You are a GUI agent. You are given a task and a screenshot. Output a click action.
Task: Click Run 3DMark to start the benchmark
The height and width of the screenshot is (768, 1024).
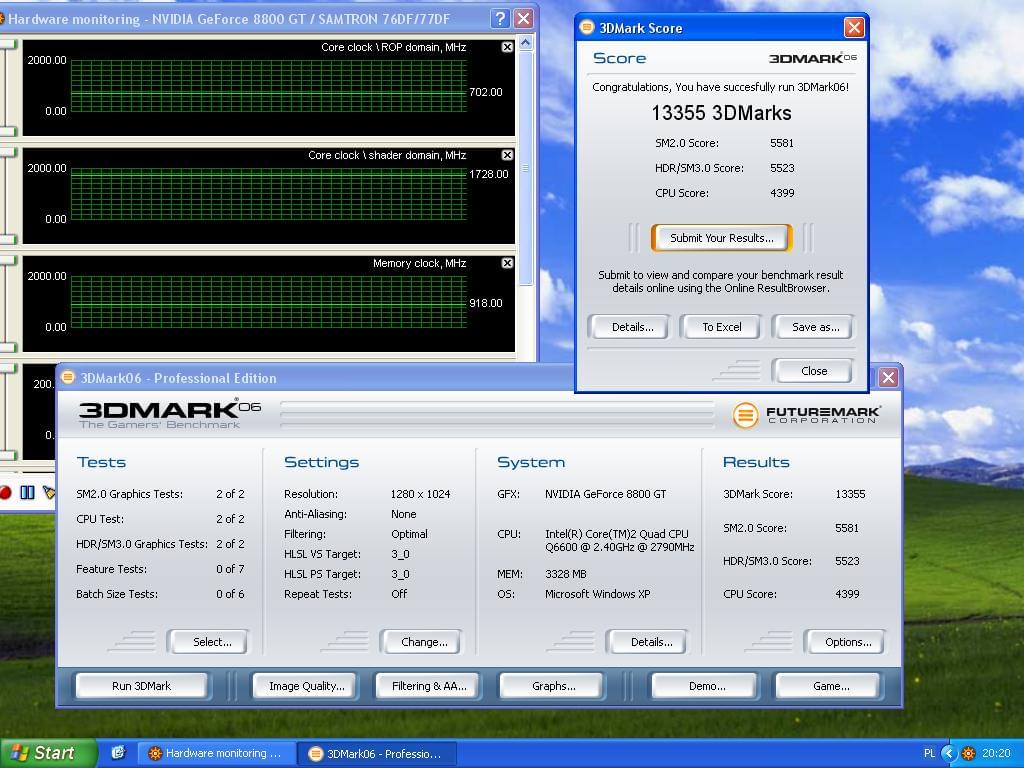[141, 686]
